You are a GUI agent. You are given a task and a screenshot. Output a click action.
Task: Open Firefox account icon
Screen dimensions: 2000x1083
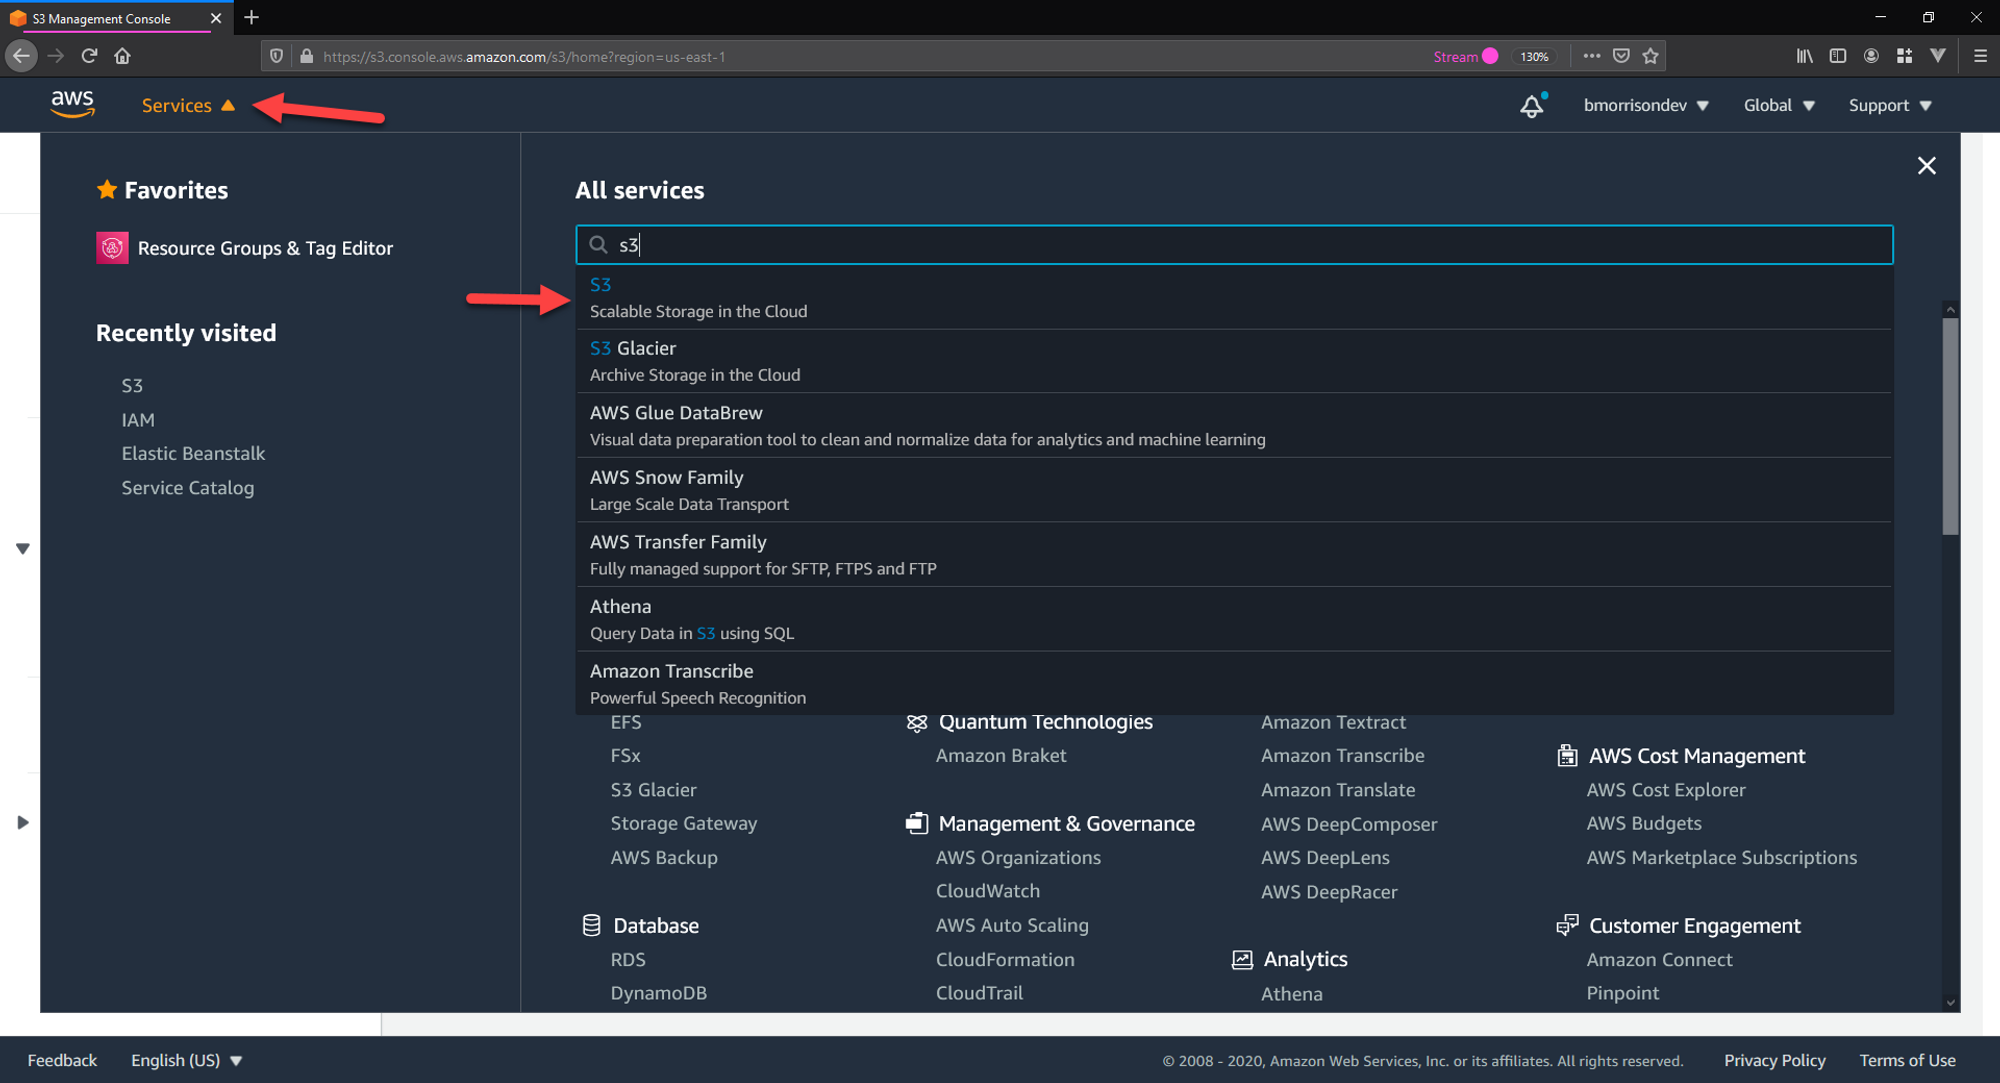point(1870,56)
